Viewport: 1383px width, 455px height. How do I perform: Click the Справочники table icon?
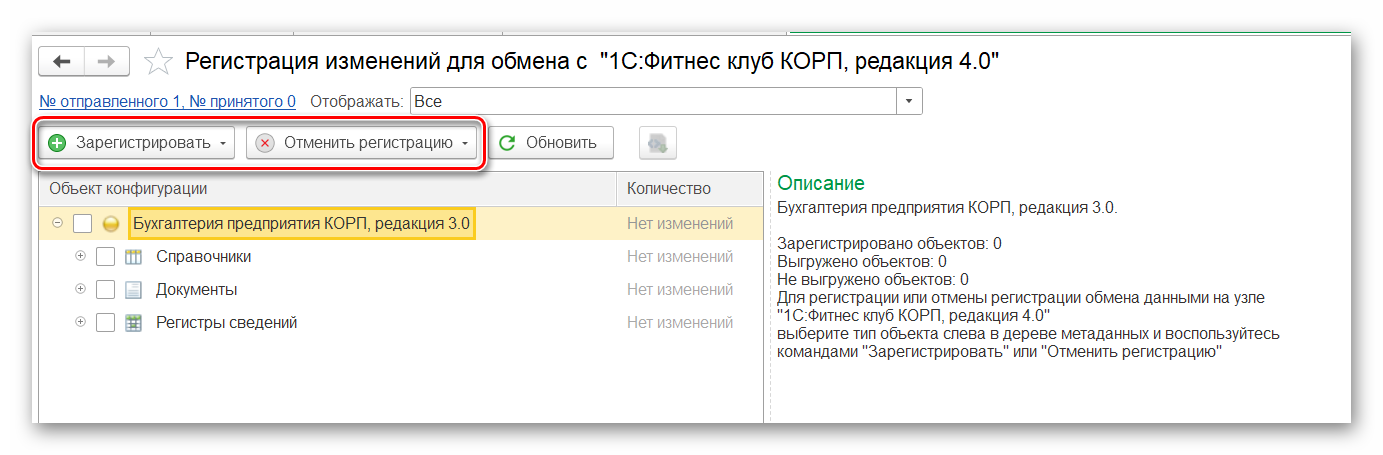point(133,257)
